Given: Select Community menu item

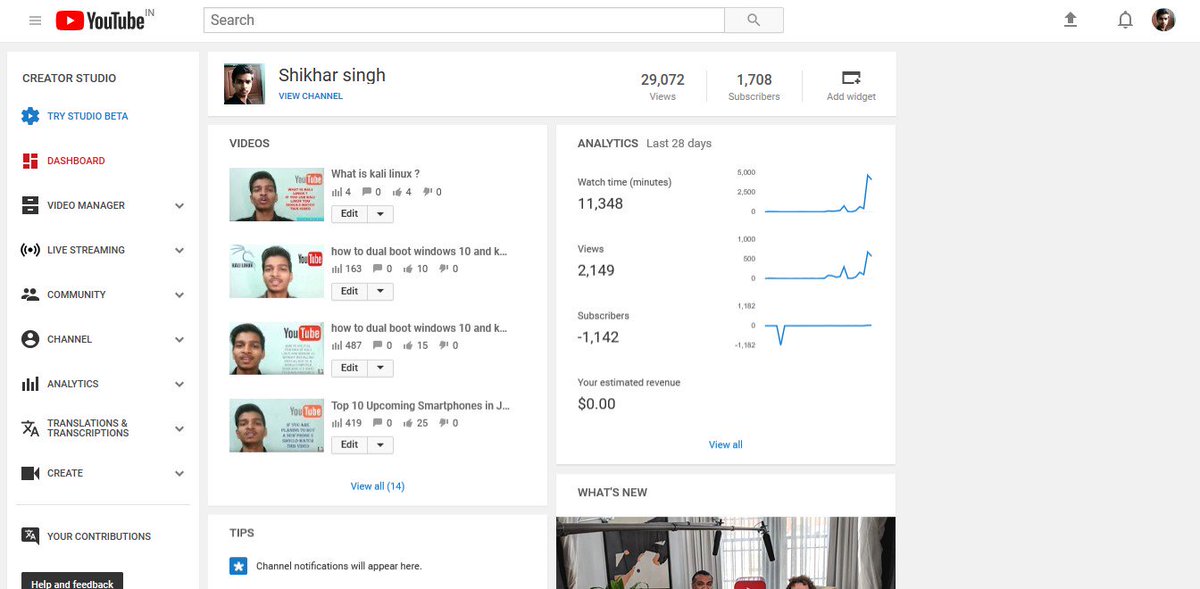Looking at the screenshot, I should (x=76, y=295).
